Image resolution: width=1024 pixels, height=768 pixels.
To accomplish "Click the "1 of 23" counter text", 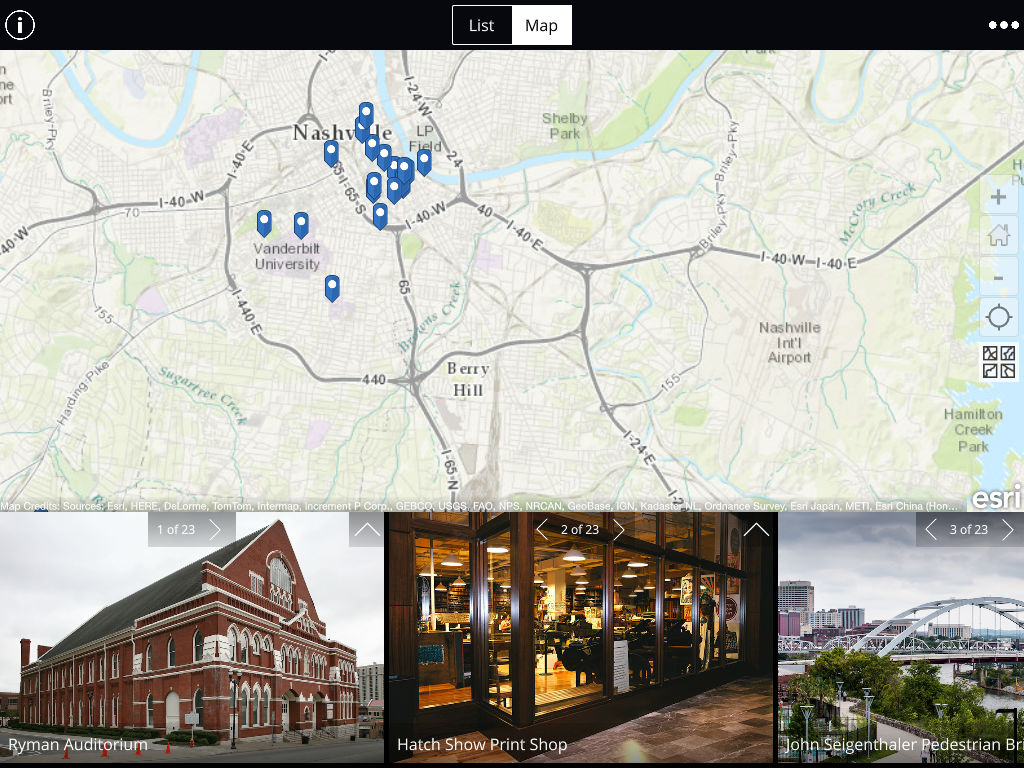I will 176,530.
